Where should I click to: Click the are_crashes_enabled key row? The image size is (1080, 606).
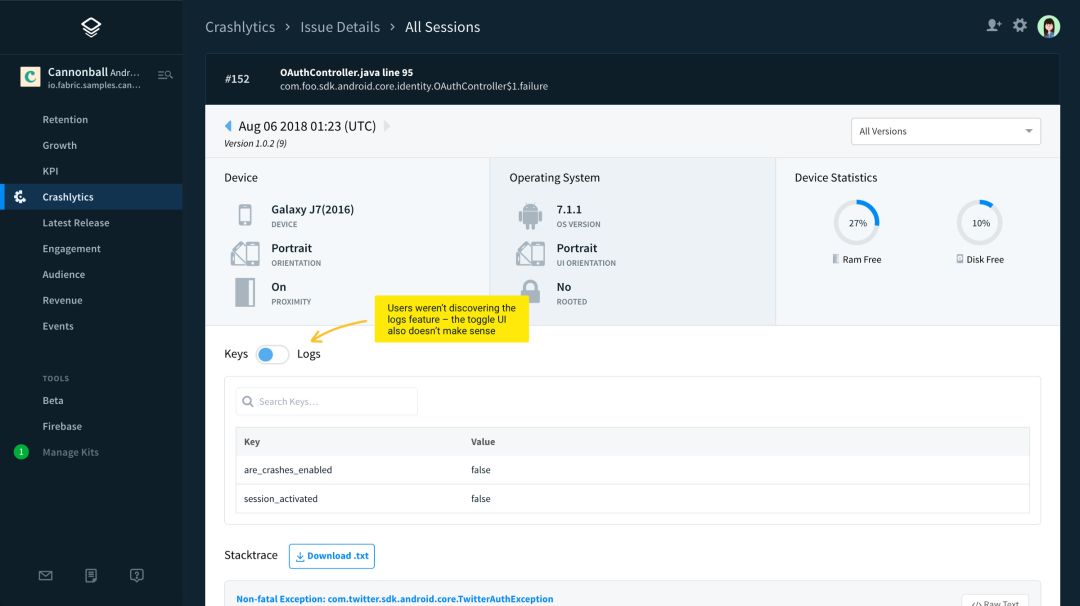[632, 470]
